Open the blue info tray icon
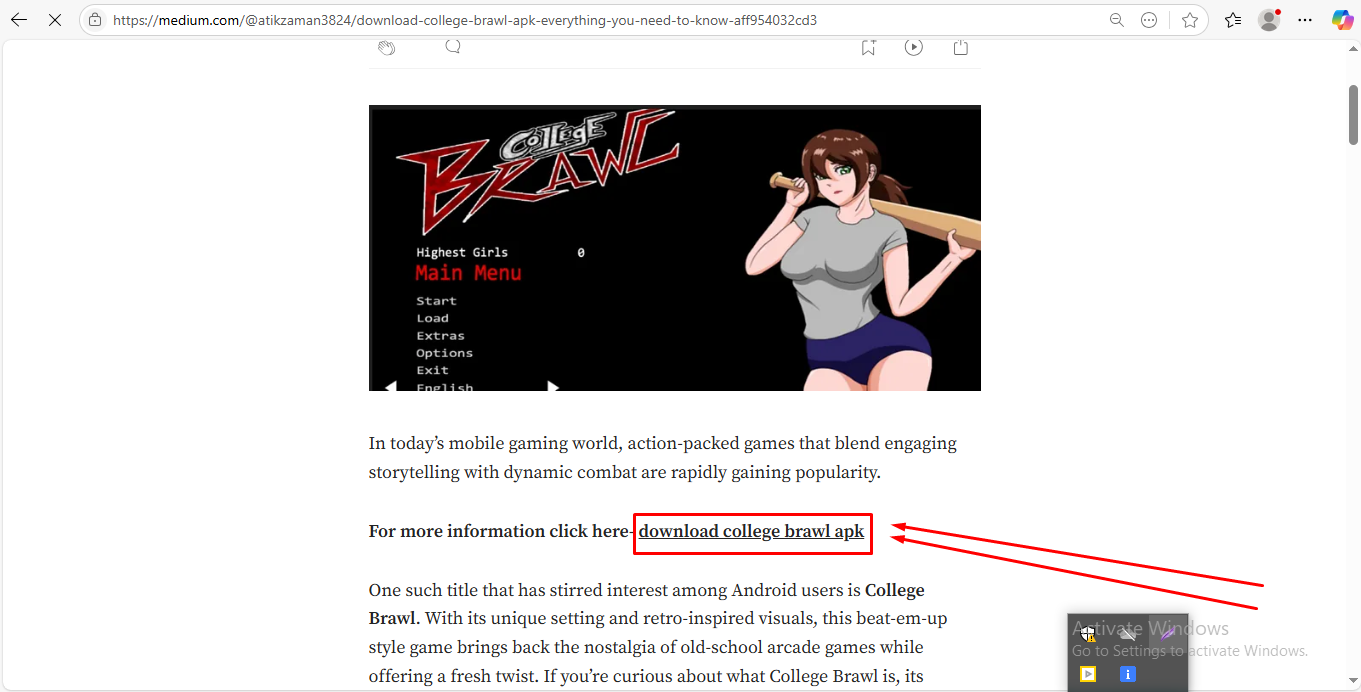The width and height of the screenshot is (1361, 692). [1128, 674]
